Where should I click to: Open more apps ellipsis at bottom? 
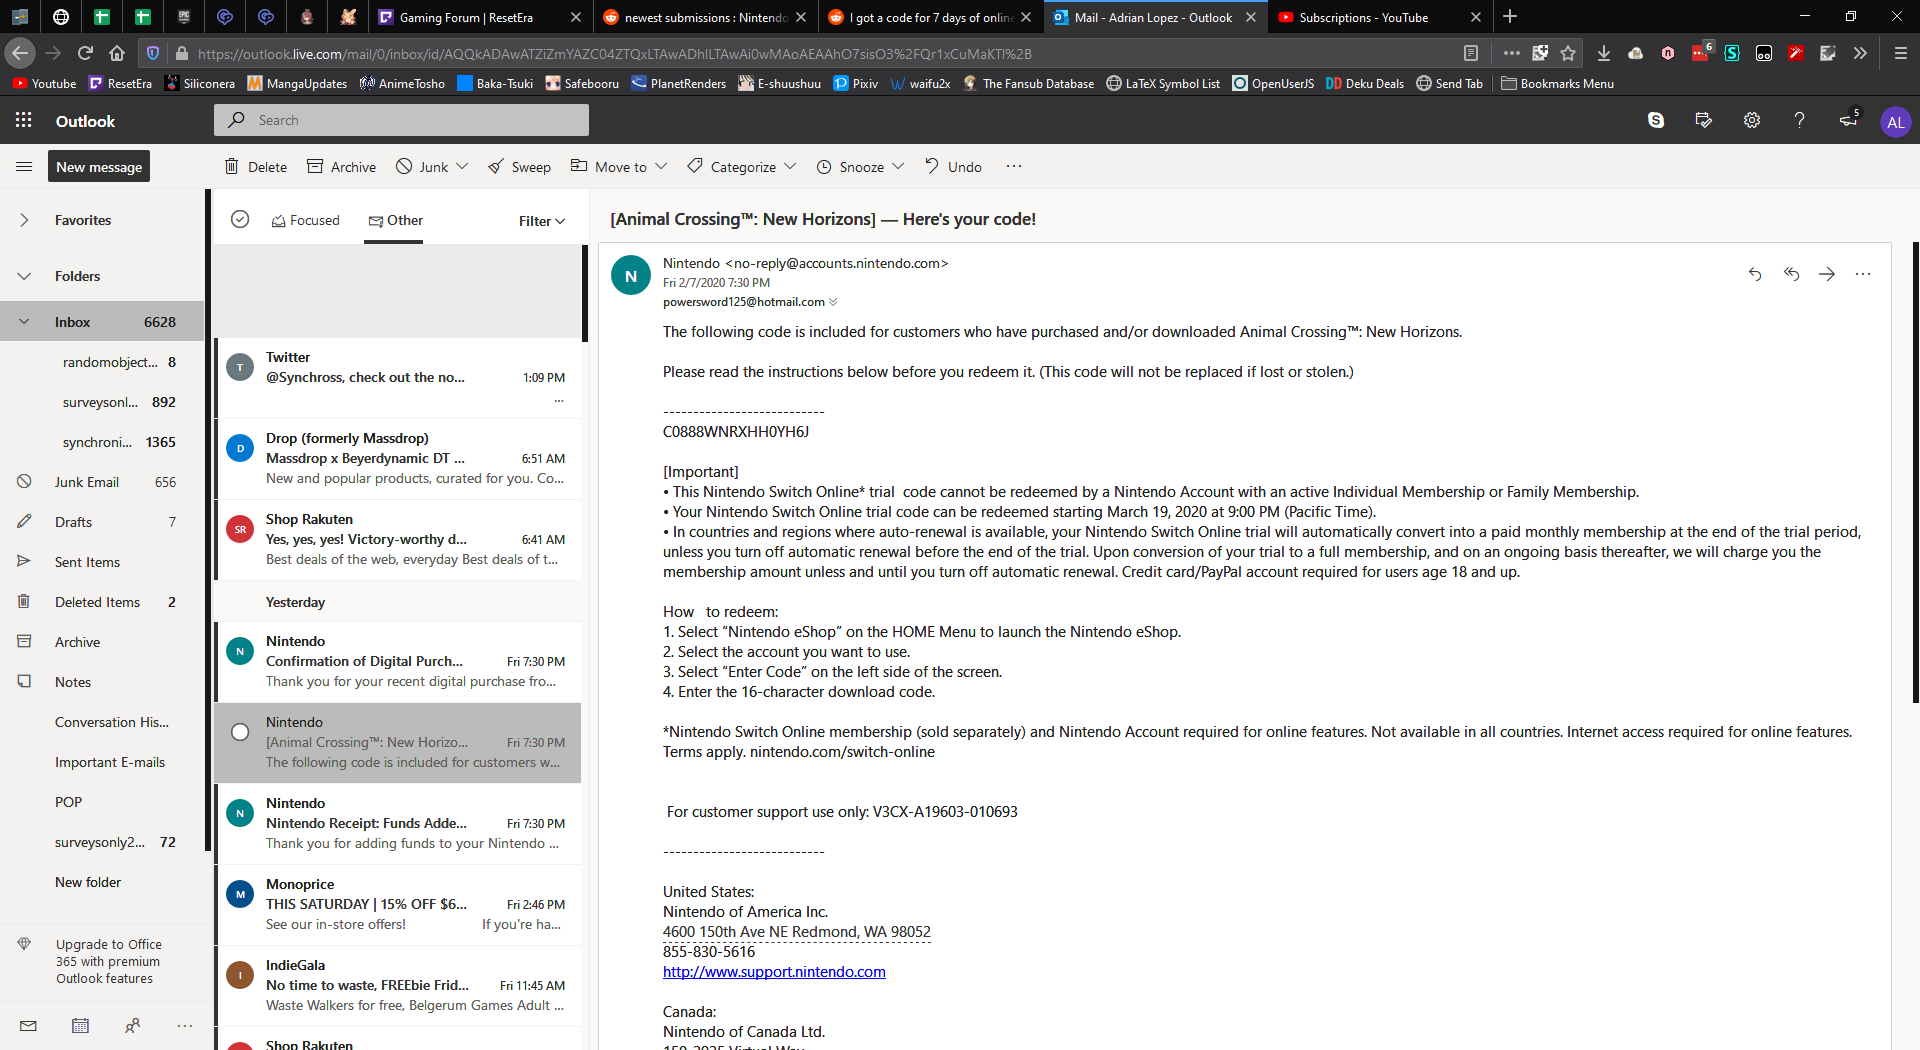point(184,1026)
